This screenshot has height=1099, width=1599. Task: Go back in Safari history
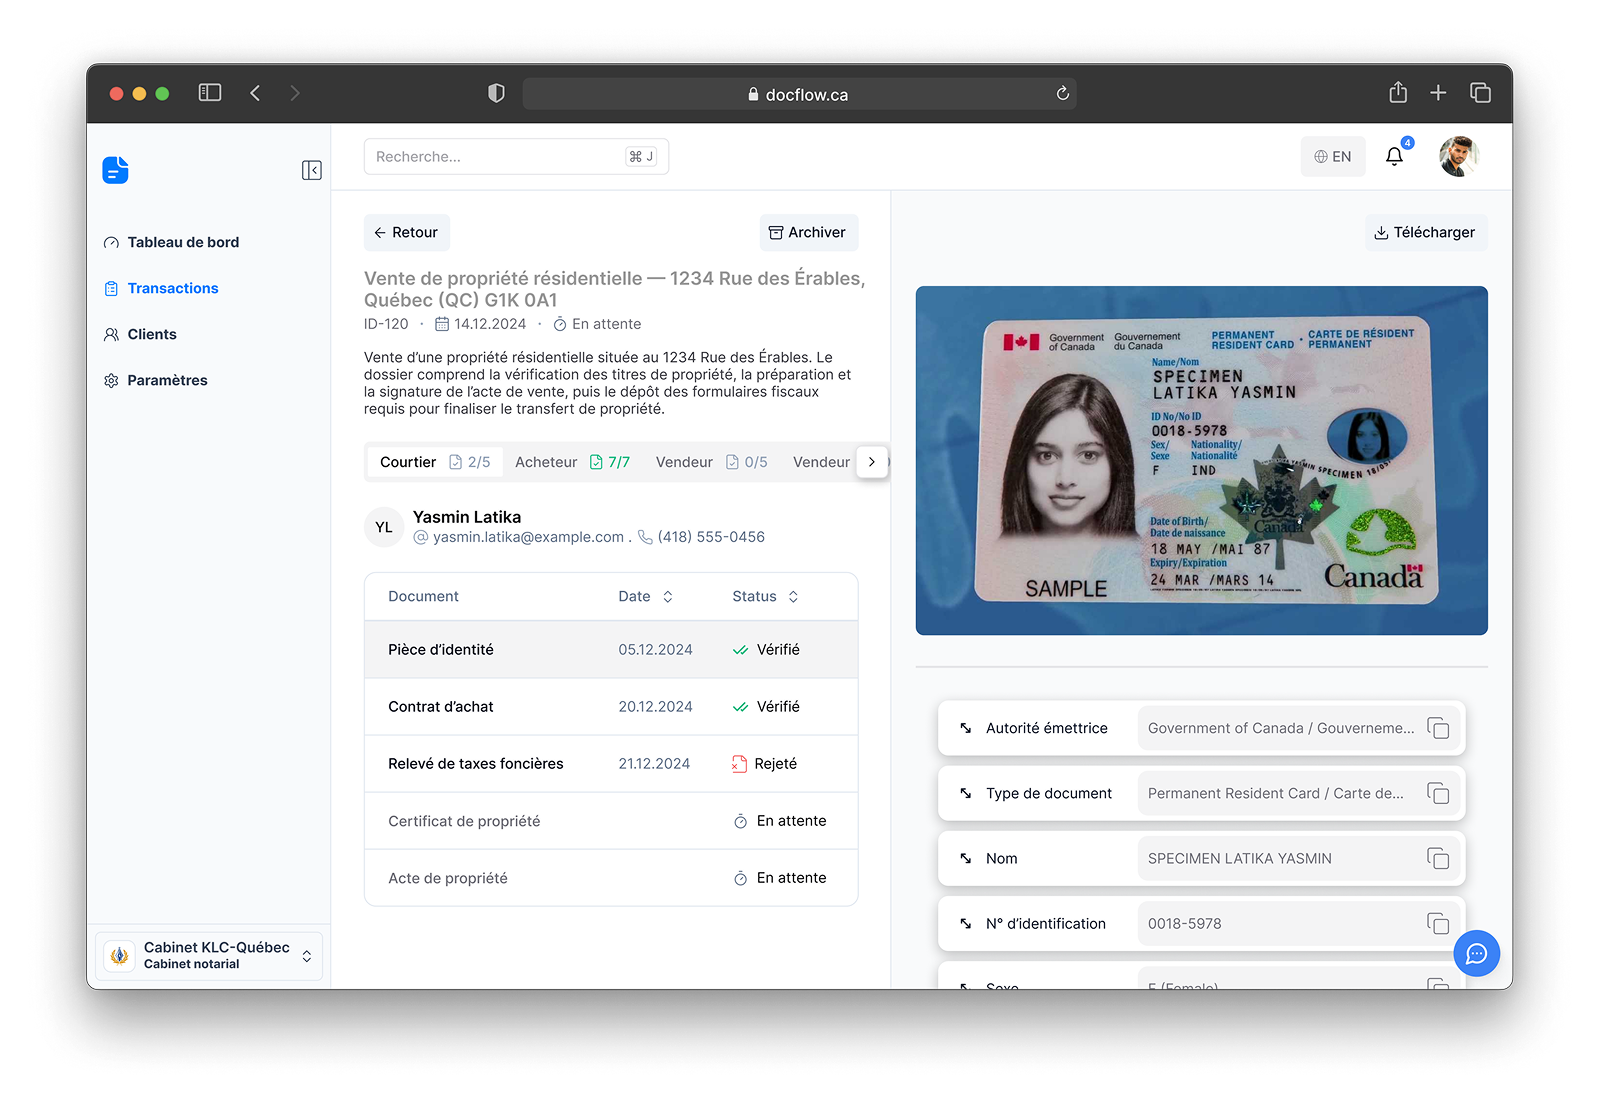pos(255,93)
